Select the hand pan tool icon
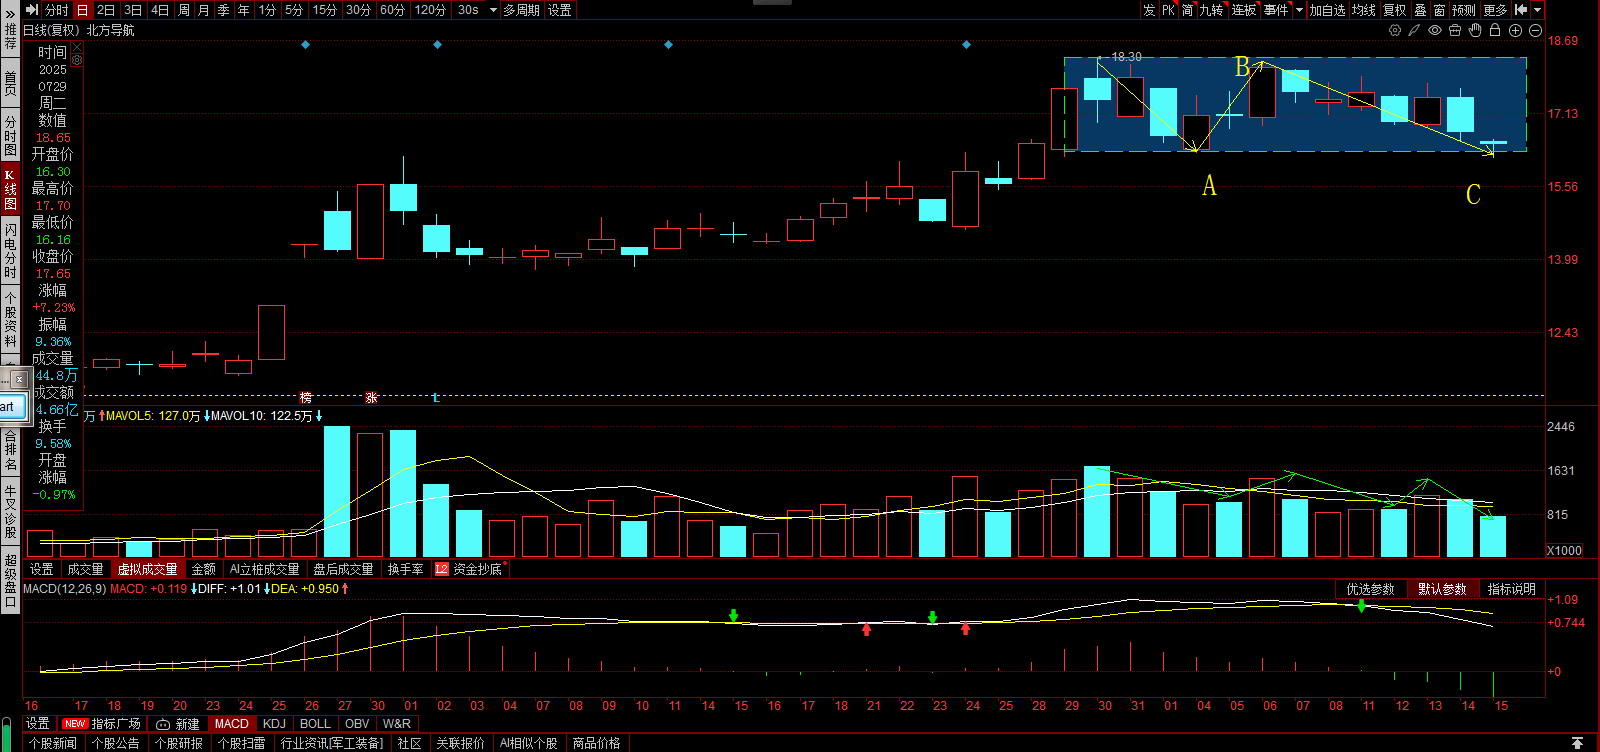This screenshot has width=1600, height=752. 1475,30
